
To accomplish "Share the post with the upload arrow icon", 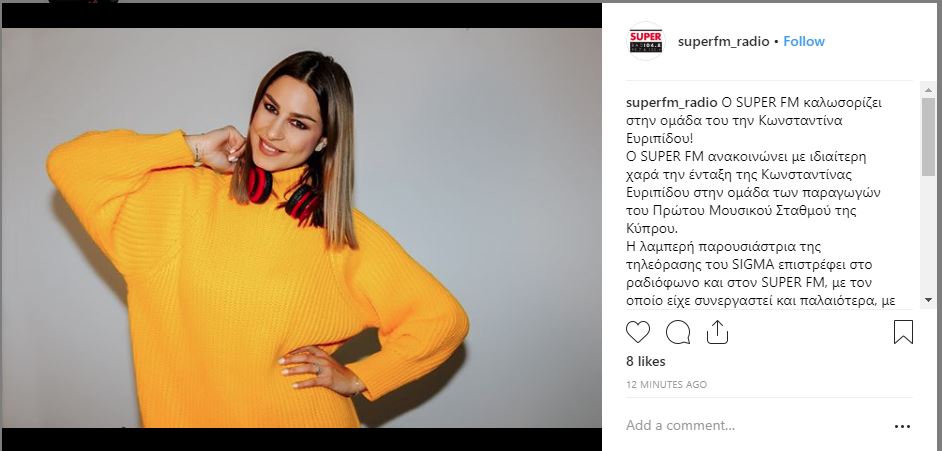I will (x=717, y=331).
